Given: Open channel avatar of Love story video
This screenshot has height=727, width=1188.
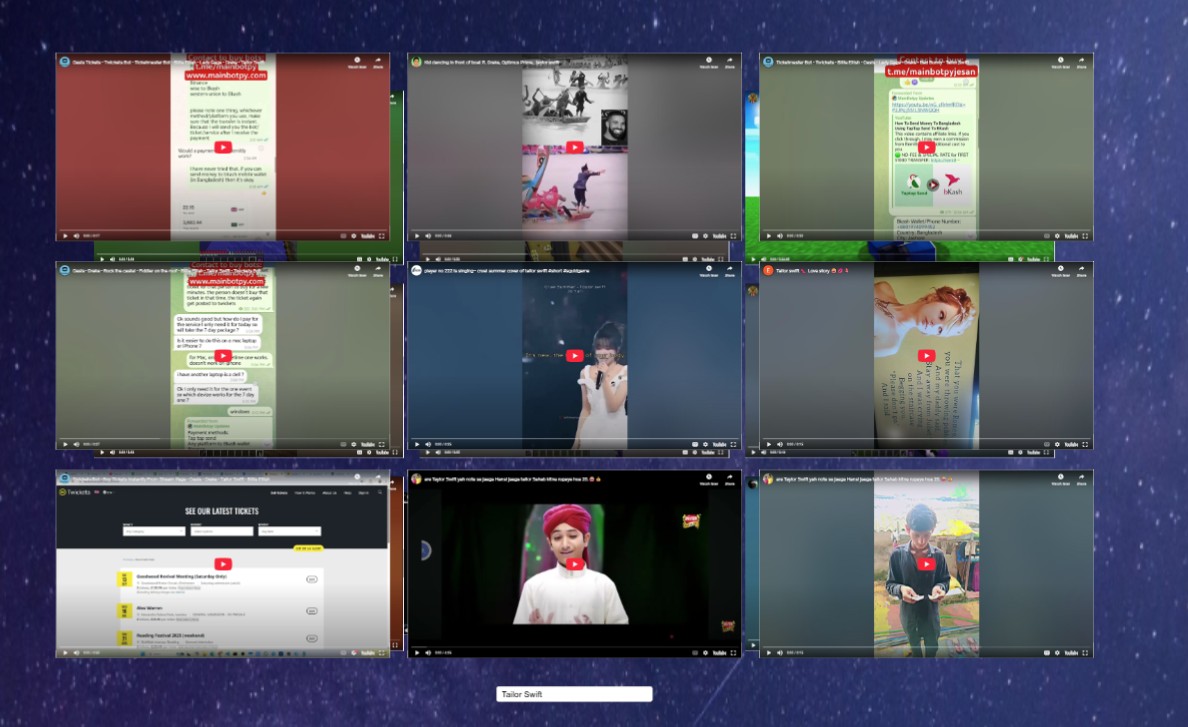Looking at the screenshot, I should 768,270.
